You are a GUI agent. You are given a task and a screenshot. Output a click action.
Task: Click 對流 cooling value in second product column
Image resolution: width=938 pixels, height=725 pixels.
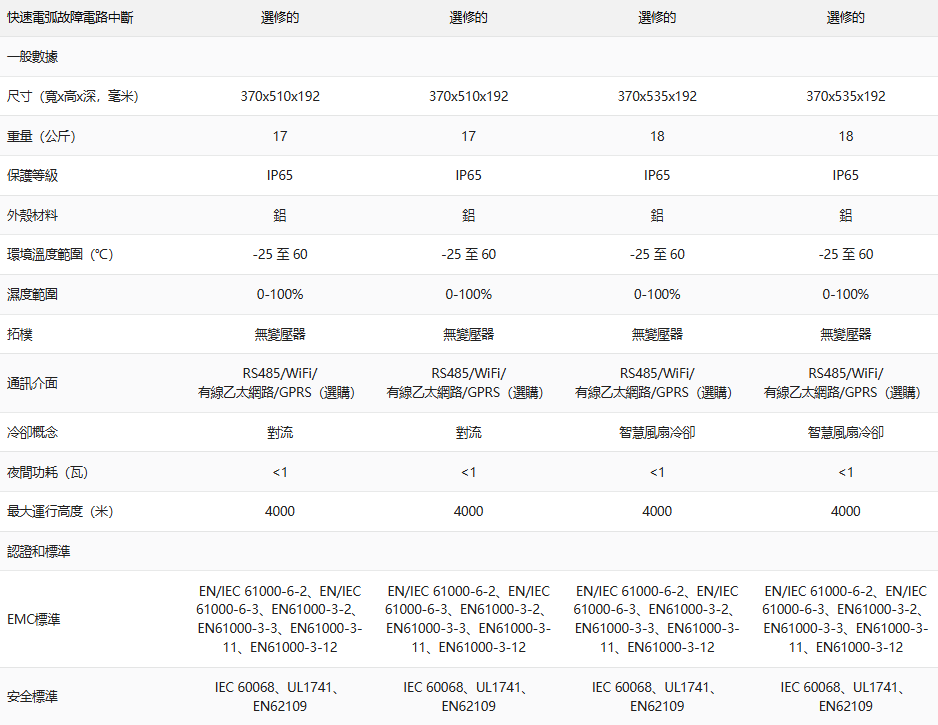tap(468, 432)
